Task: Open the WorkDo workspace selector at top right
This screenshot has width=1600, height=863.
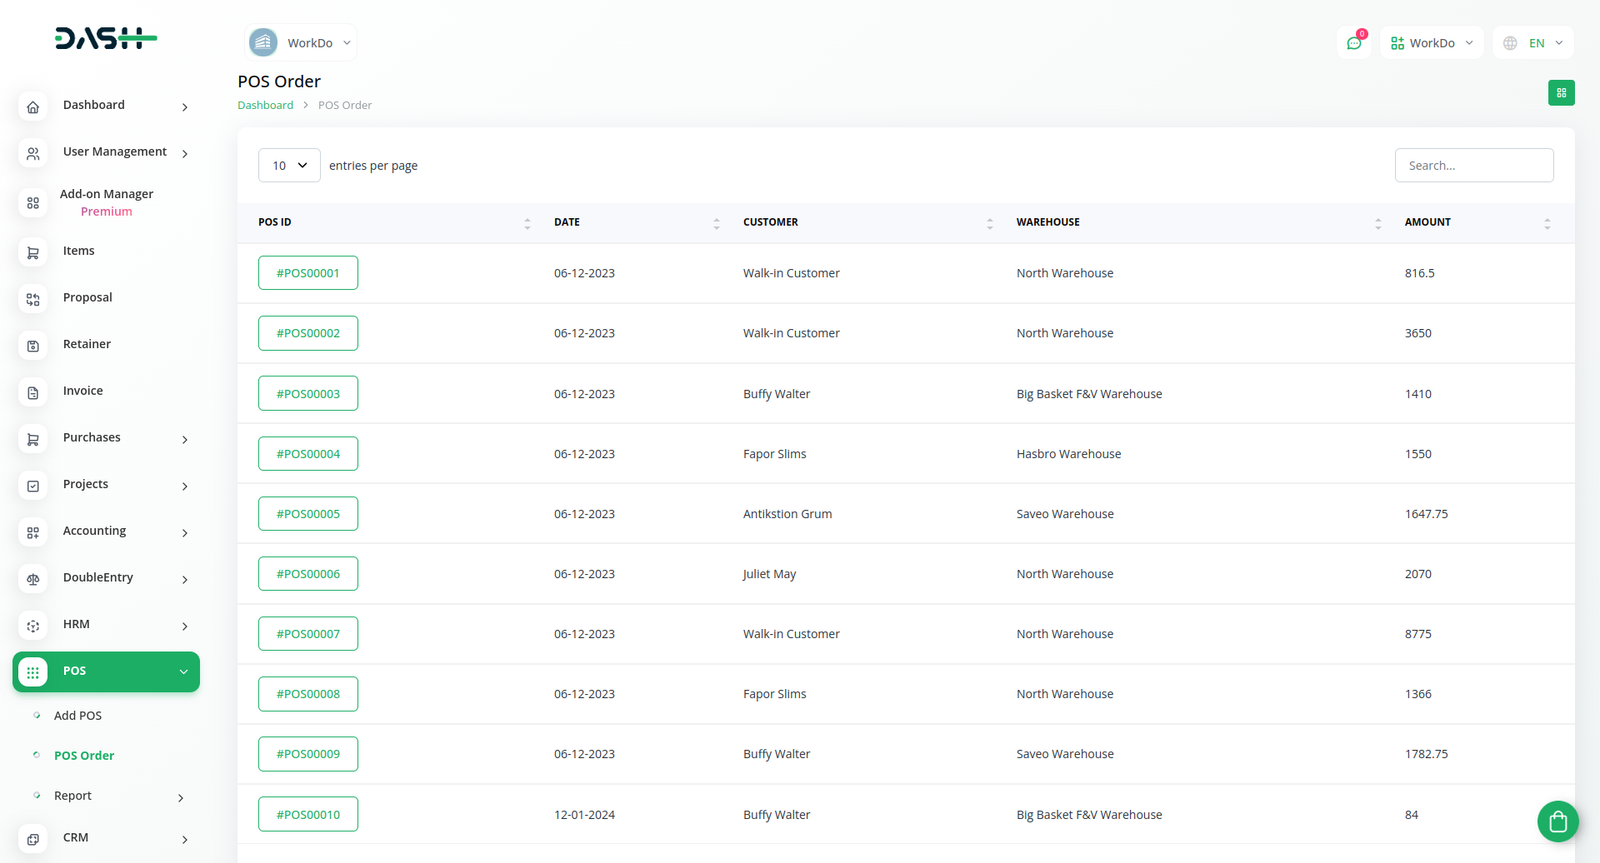Action: click(x=1431, y=43)
